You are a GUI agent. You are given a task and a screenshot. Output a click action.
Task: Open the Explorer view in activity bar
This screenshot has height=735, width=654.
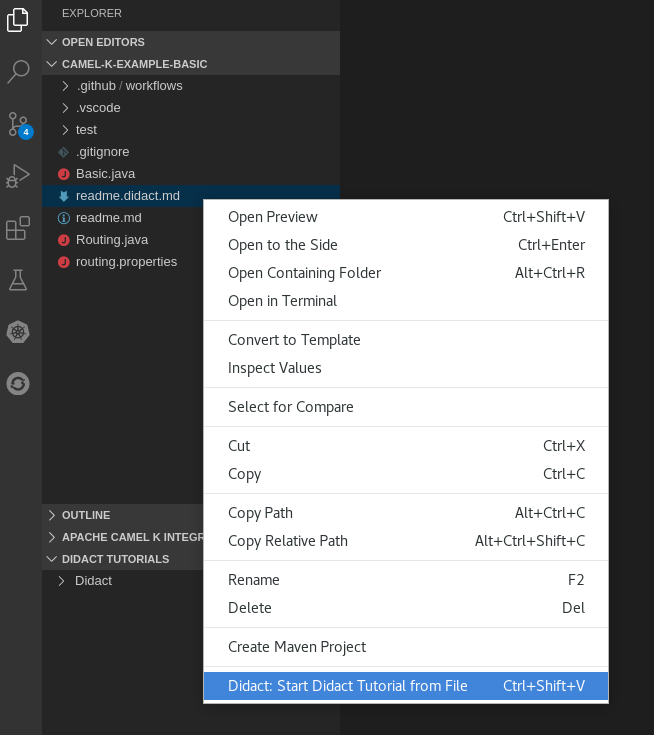click(x=18, y=19)
